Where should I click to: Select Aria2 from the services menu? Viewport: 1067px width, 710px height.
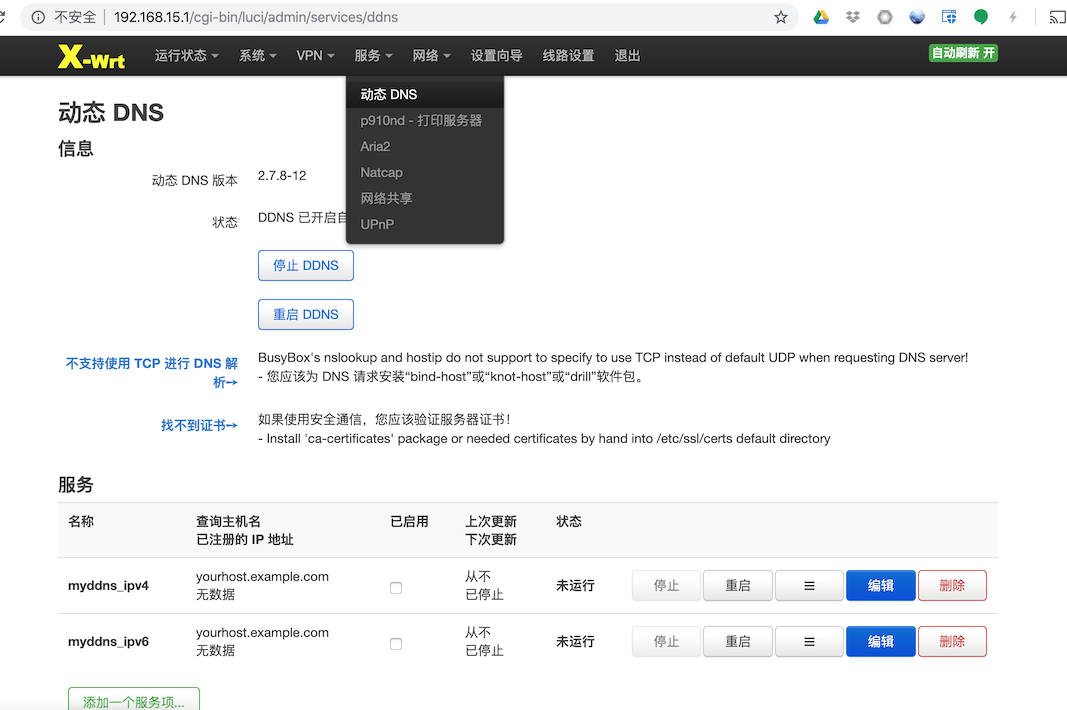pyautogui.click(x=375, y=146)
